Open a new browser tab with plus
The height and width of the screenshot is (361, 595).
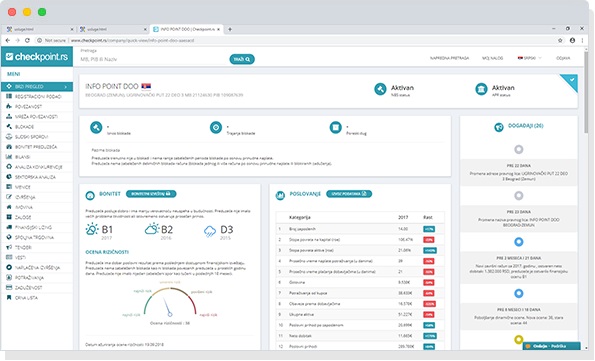[x=230, y=29]
